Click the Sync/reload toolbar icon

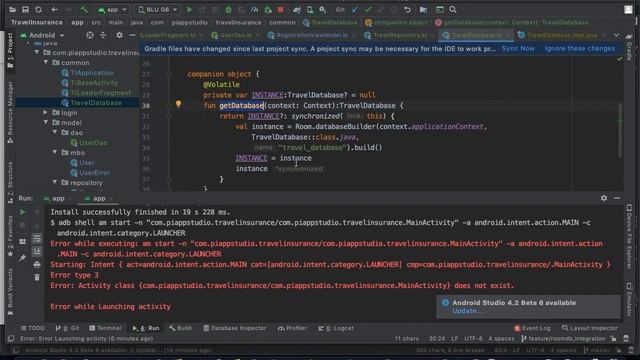(38, 9)
